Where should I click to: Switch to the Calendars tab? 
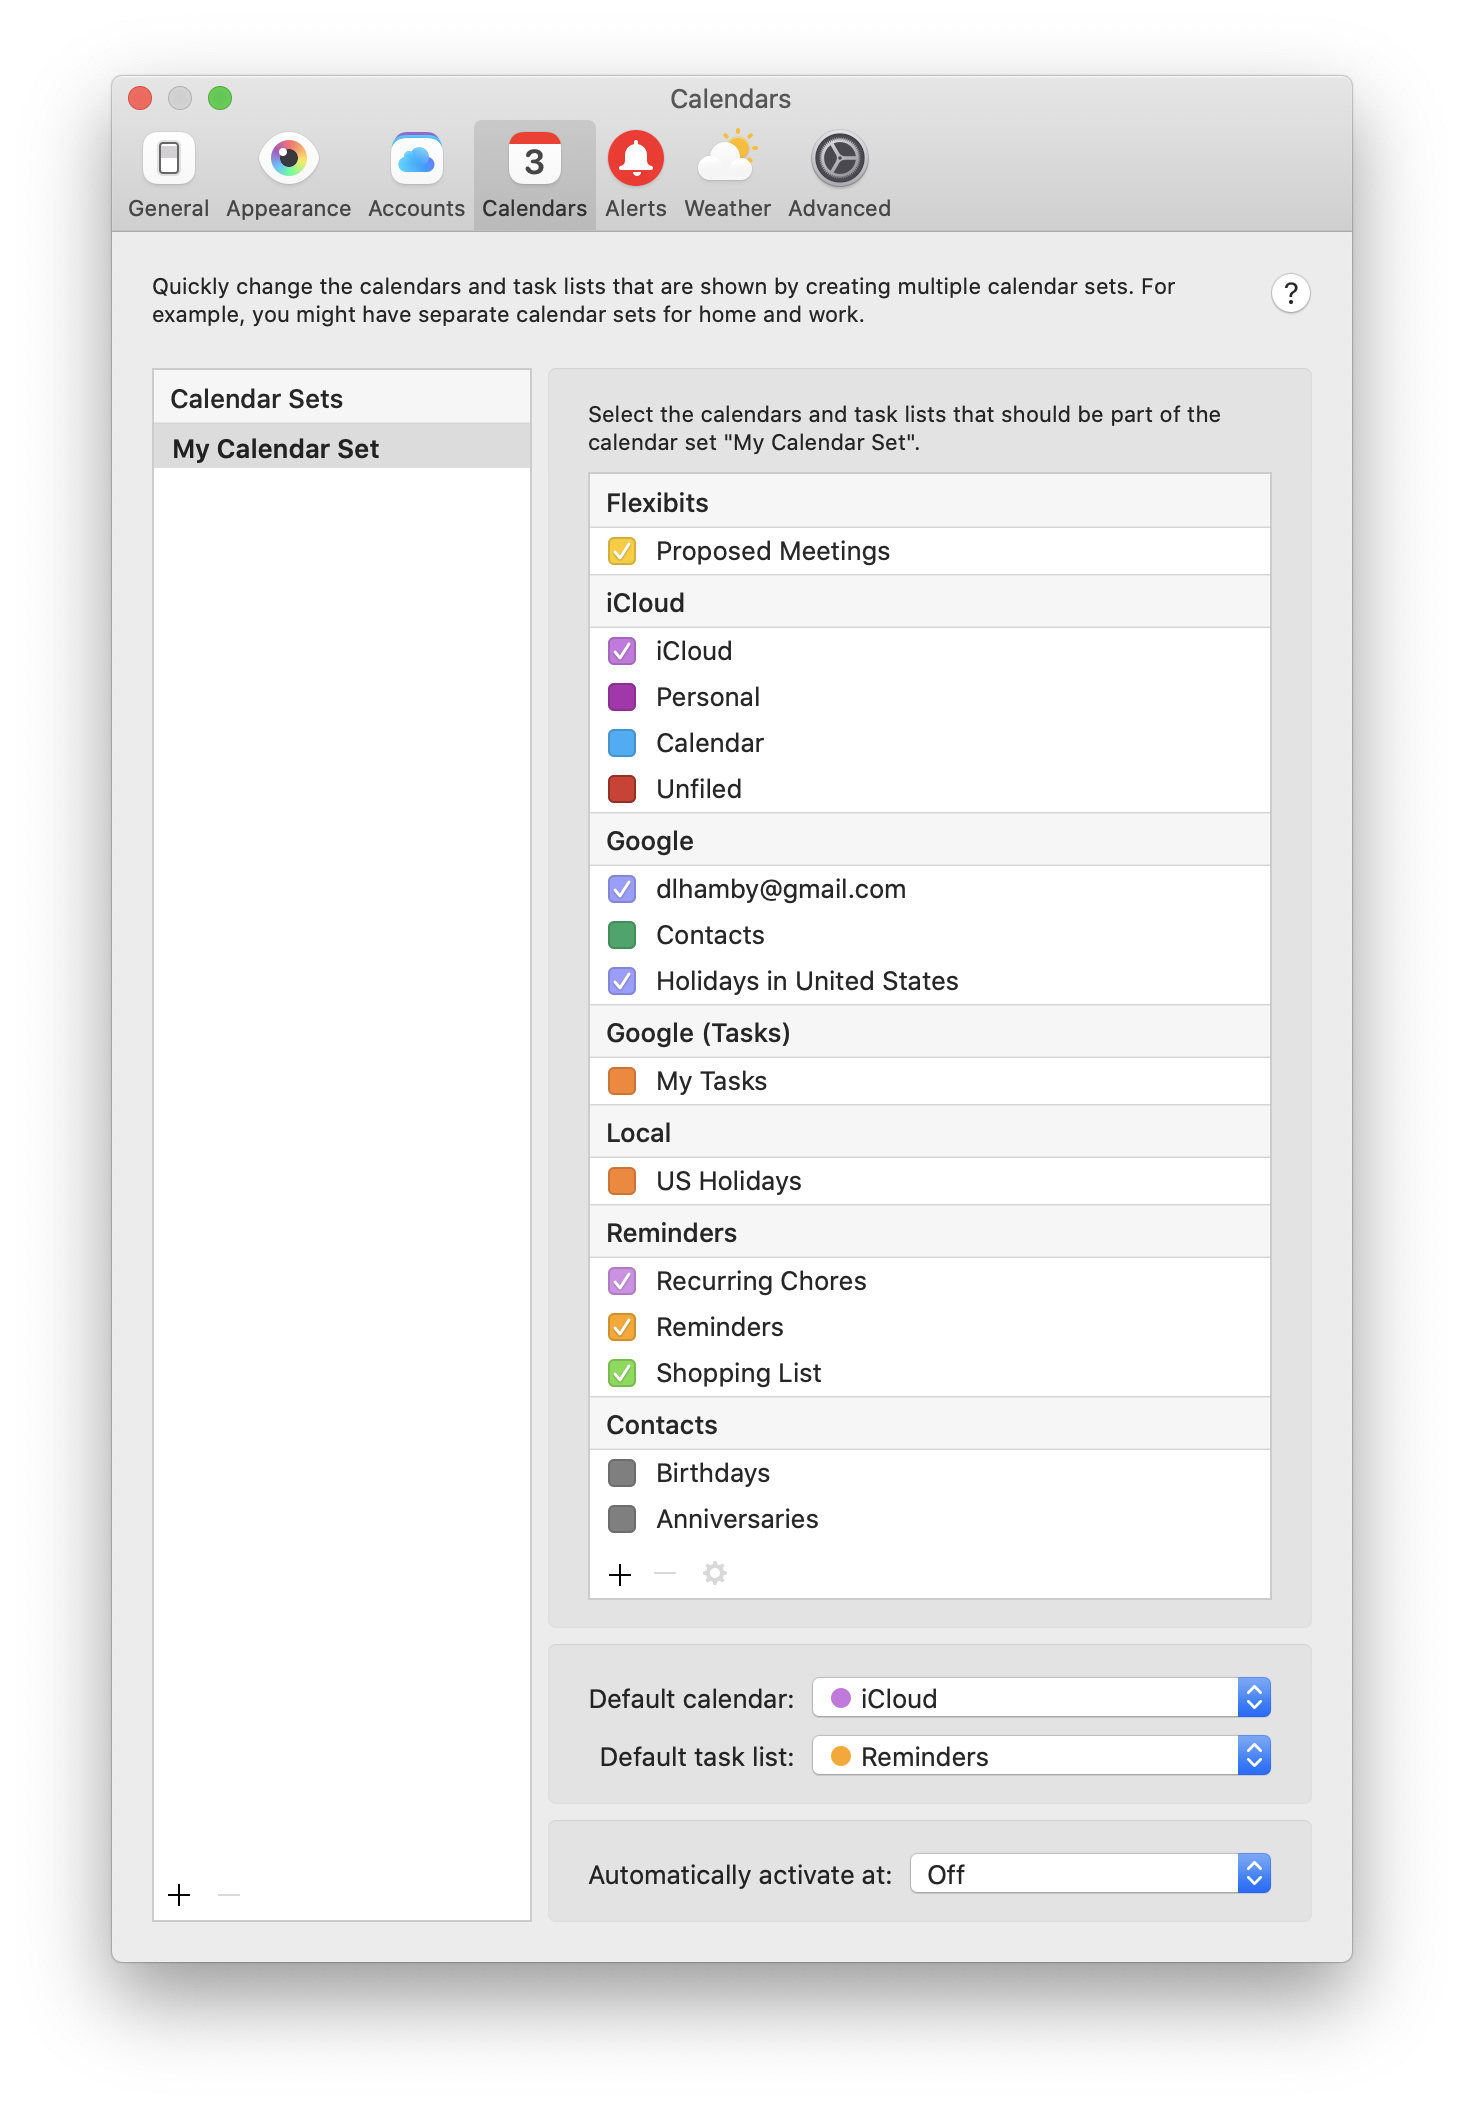pos(534,175)
